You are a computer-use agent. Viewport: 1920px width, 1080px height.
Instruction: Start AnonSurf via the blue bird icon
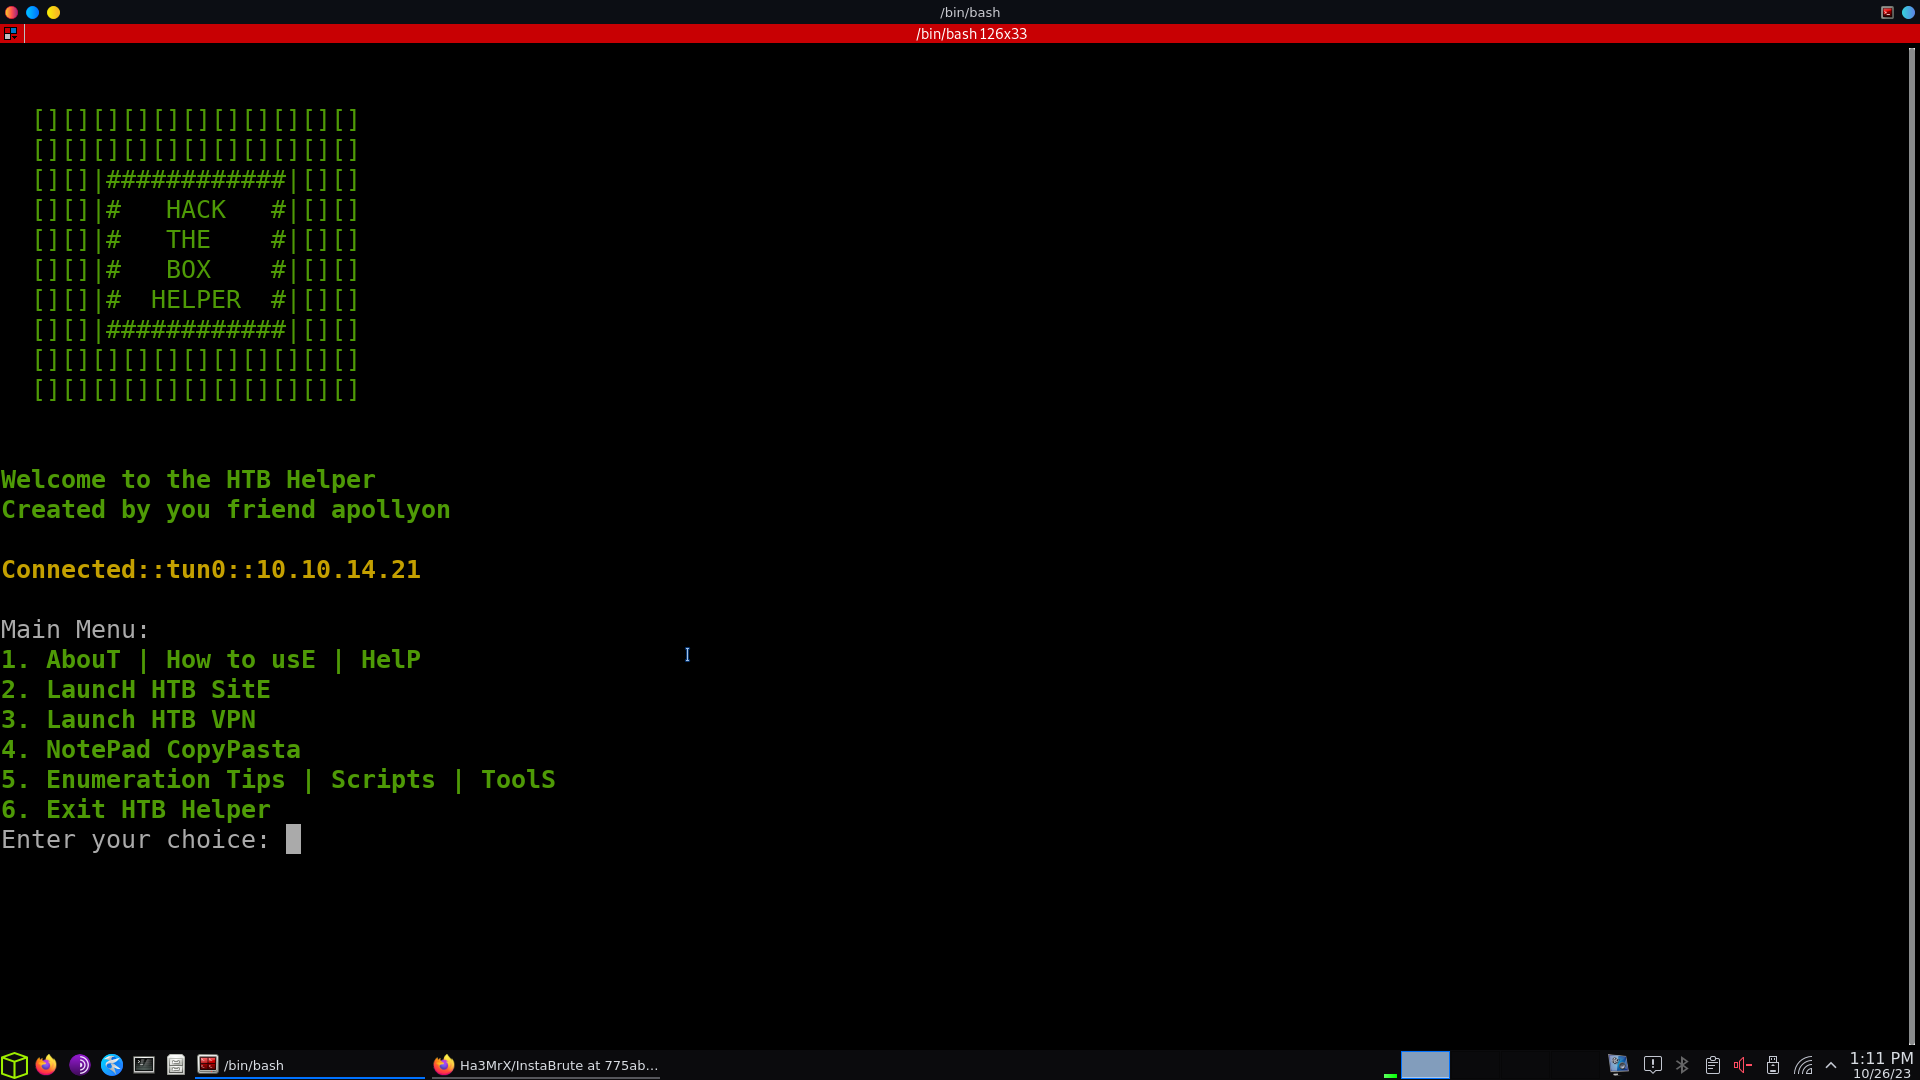[111, 1065]
